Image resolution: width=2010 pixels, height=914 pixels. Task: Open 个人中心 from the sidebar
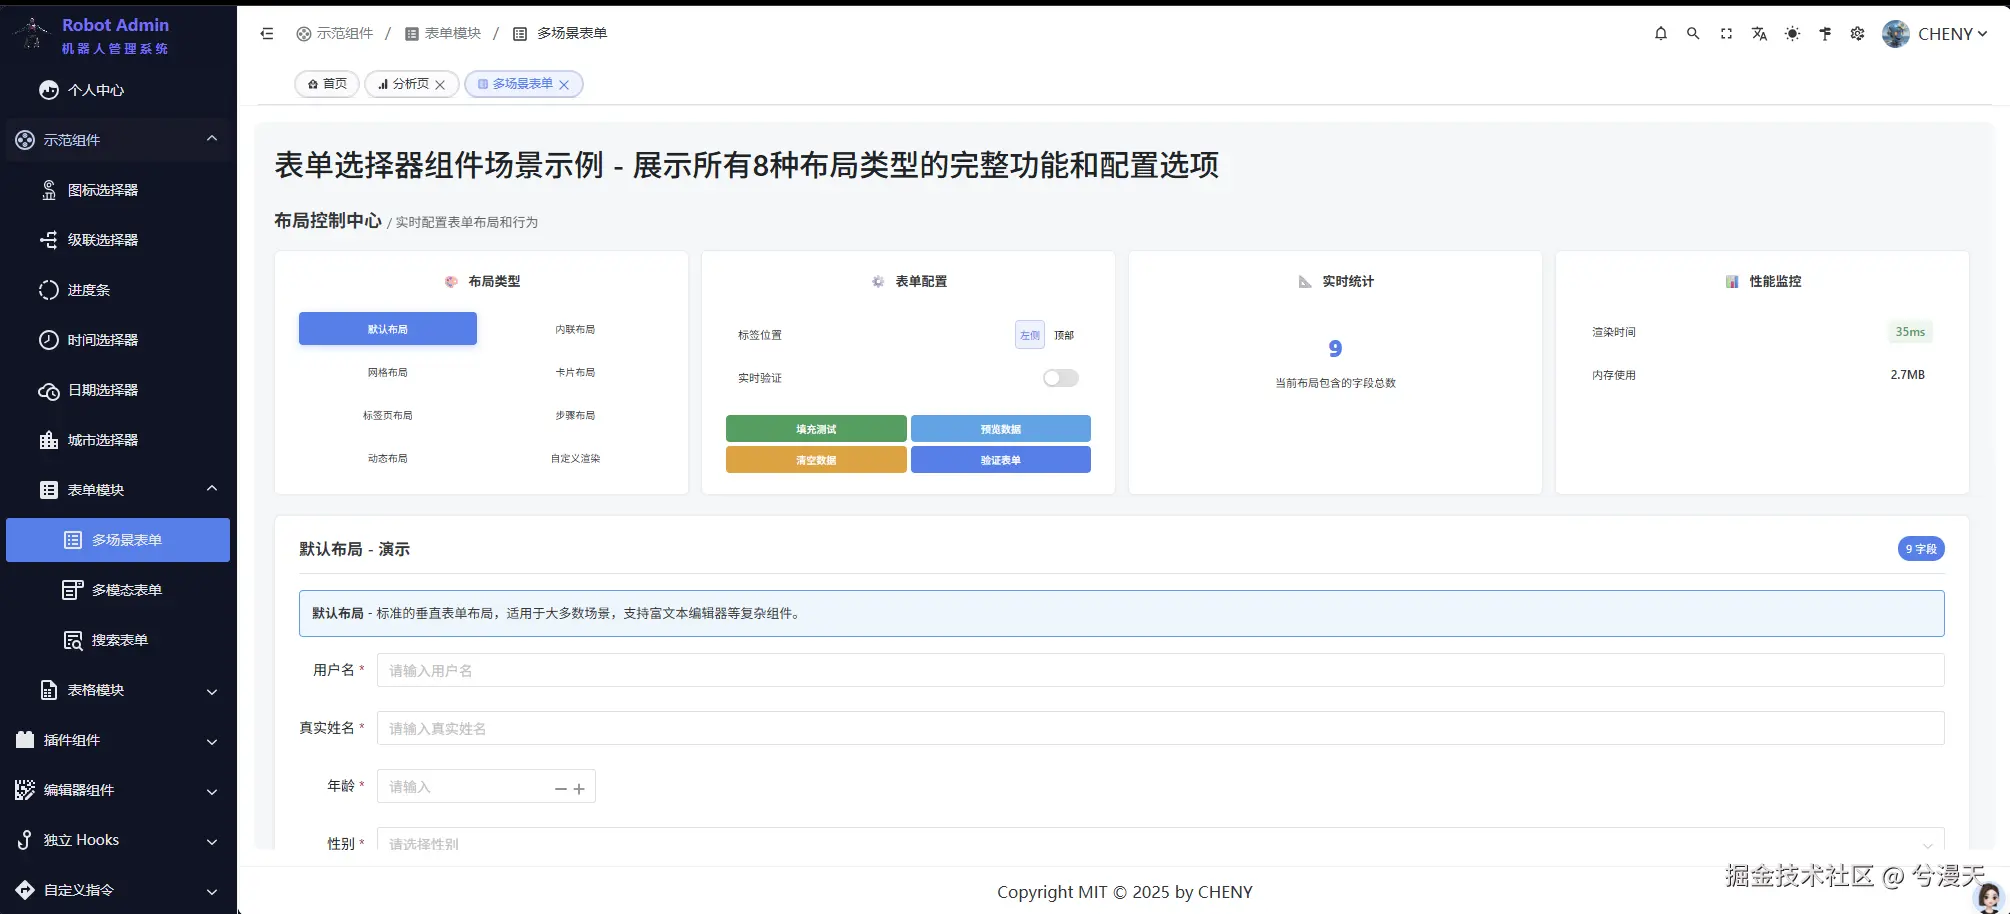pos(96,90)
